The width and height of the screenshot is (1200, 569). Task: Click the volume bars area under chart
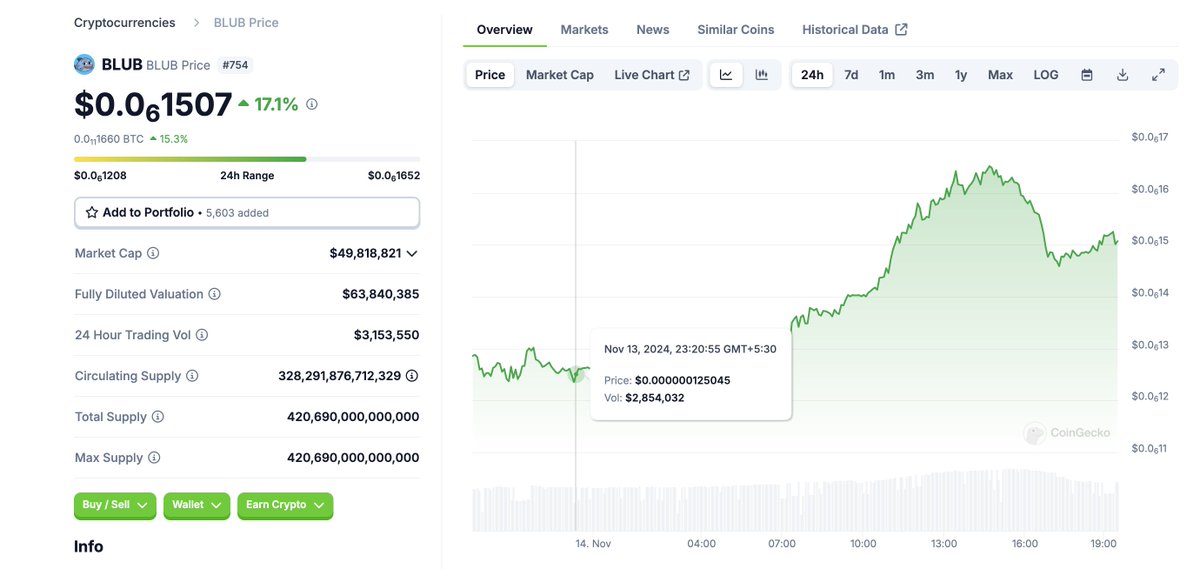click(x=795, y=500)
